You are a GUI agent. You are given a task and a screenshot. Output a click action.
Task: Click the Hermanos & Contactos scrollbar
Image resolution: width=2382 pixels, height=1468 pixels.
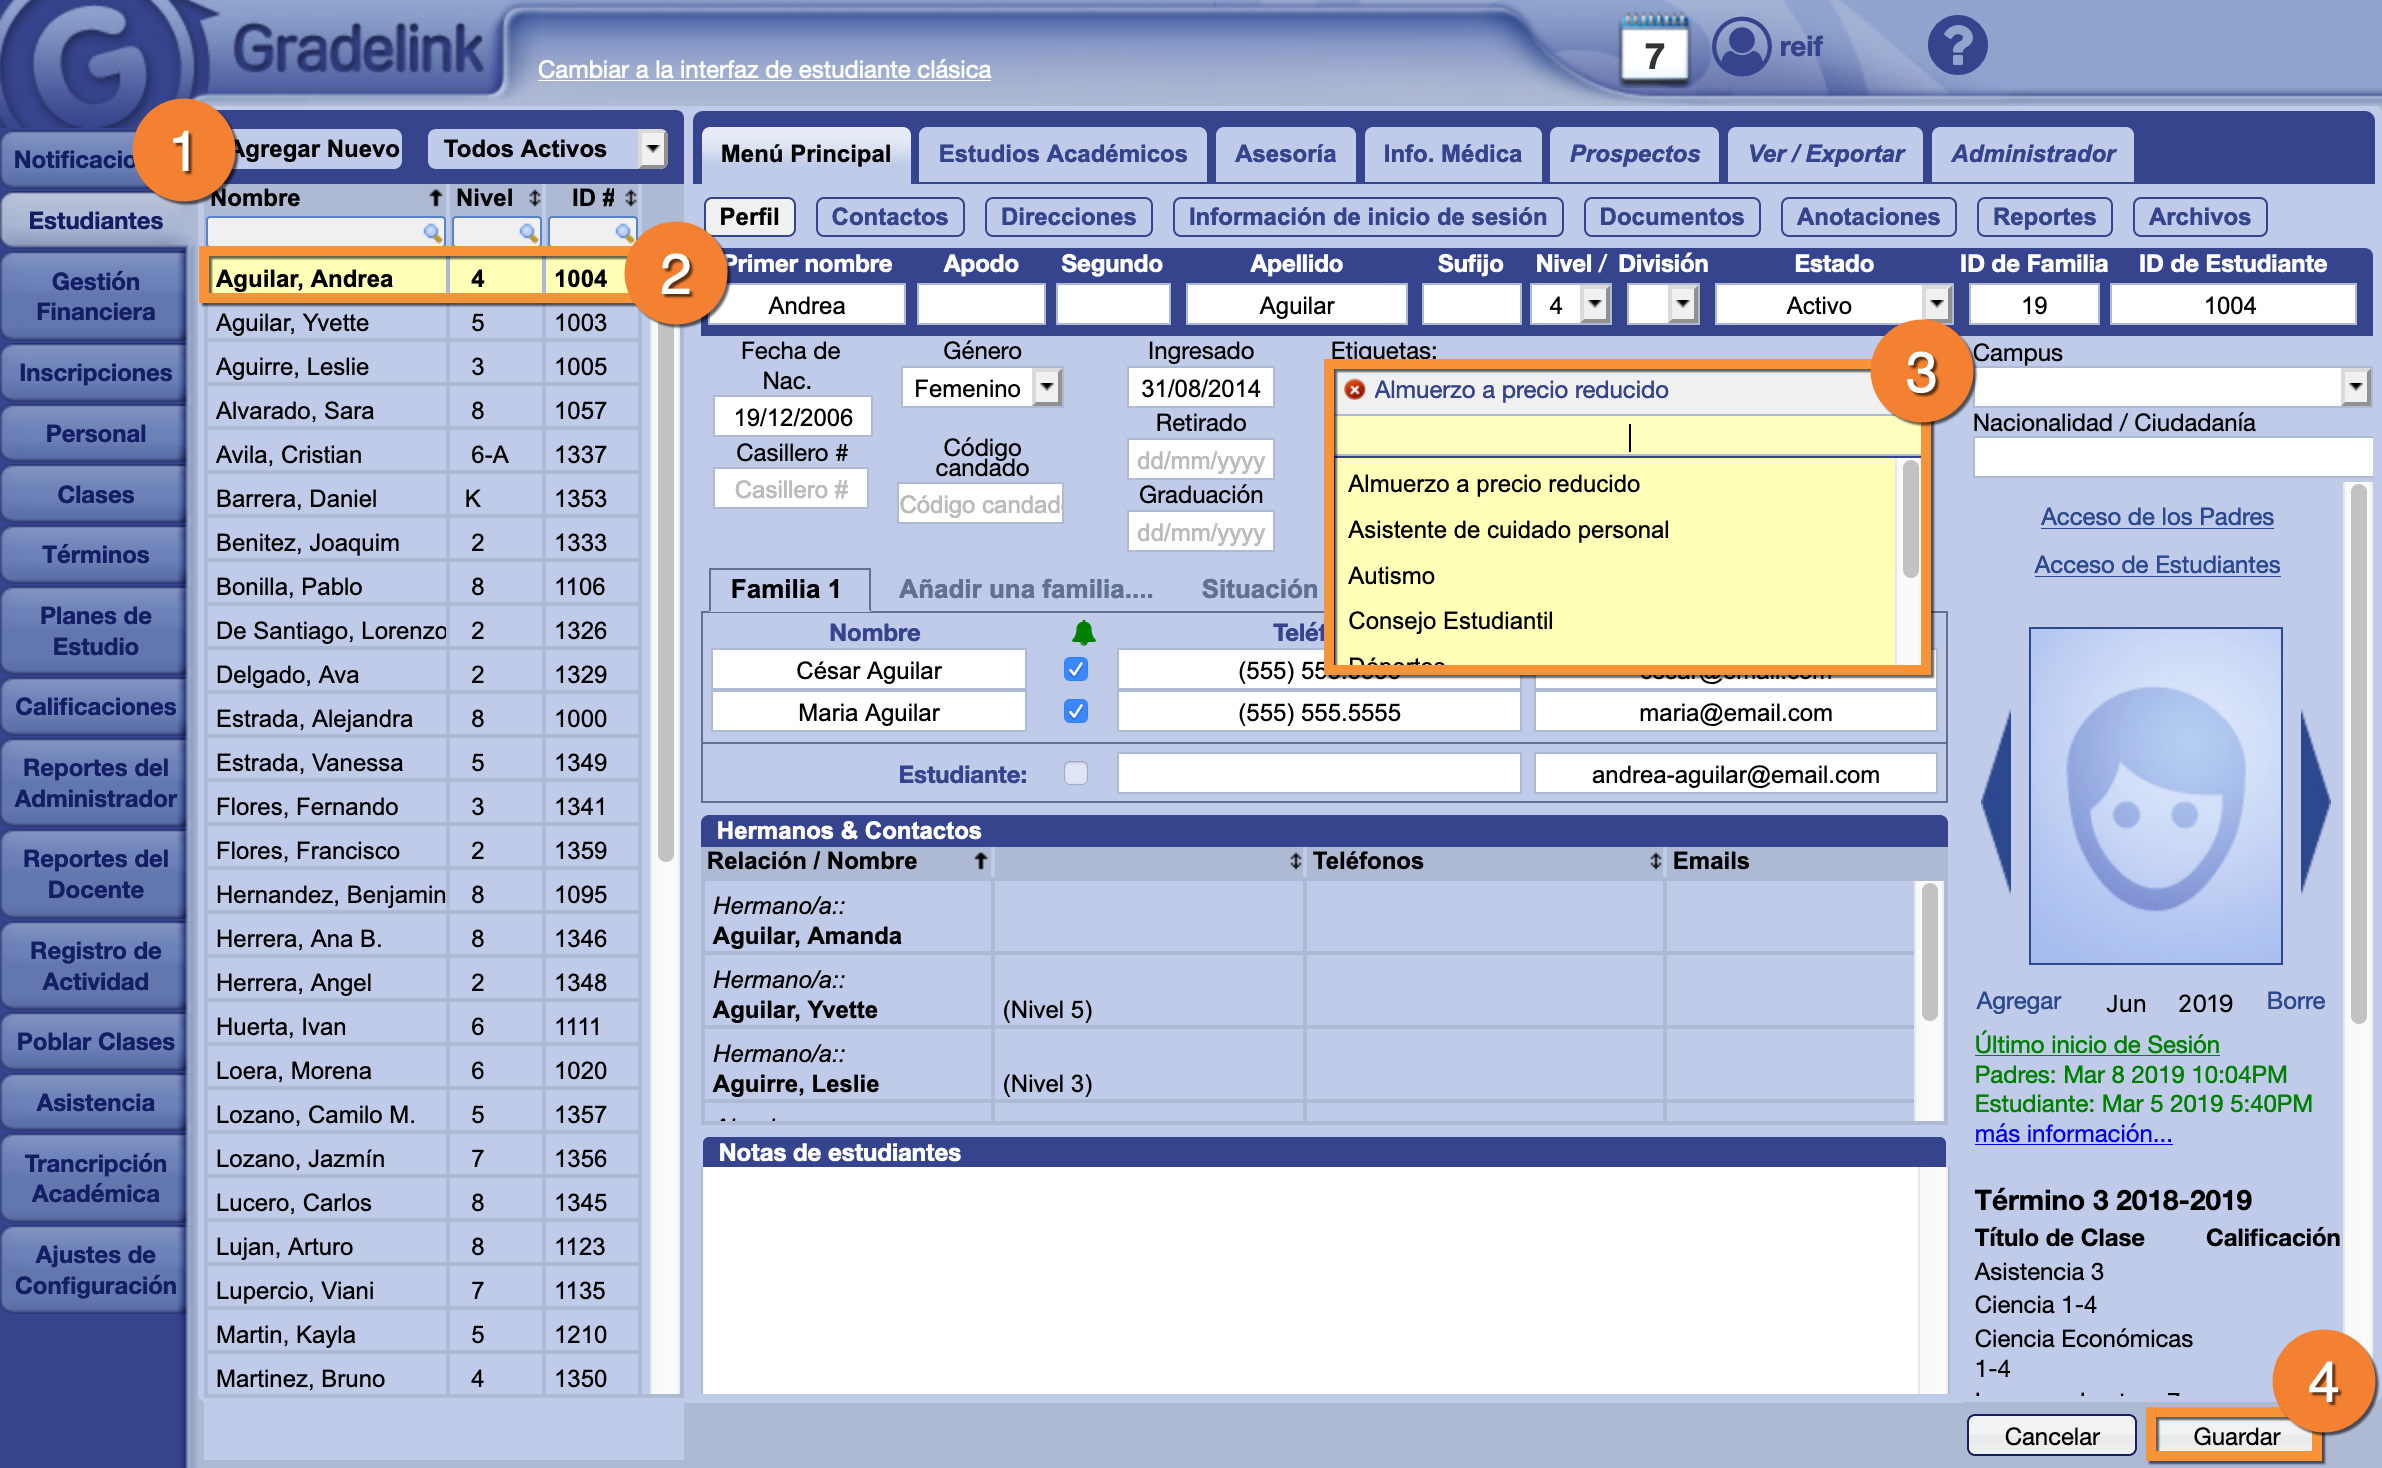[x=1929, y=950]
